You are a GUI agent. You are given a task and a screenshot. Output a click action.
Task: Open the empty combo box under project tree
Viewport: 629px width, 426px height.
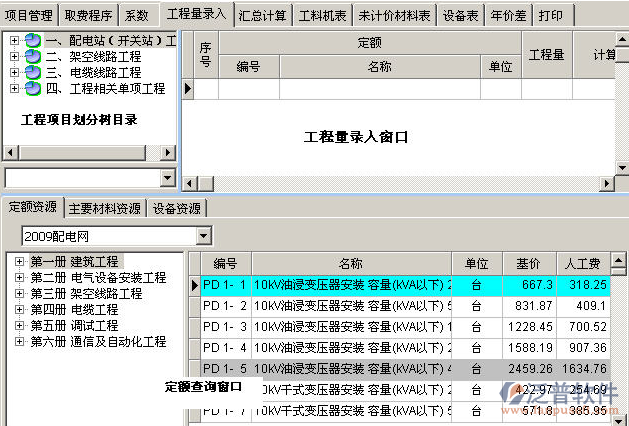point(167,177)
